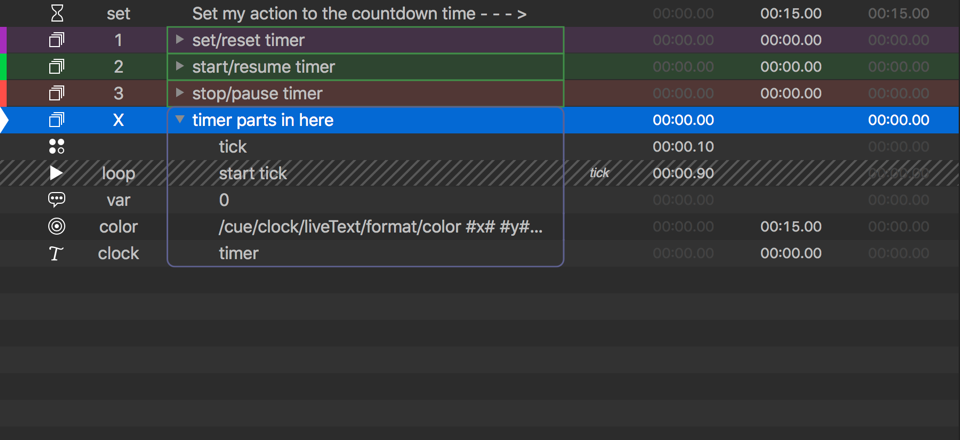Click the italic tick target in loop row

tap(599, 173)
